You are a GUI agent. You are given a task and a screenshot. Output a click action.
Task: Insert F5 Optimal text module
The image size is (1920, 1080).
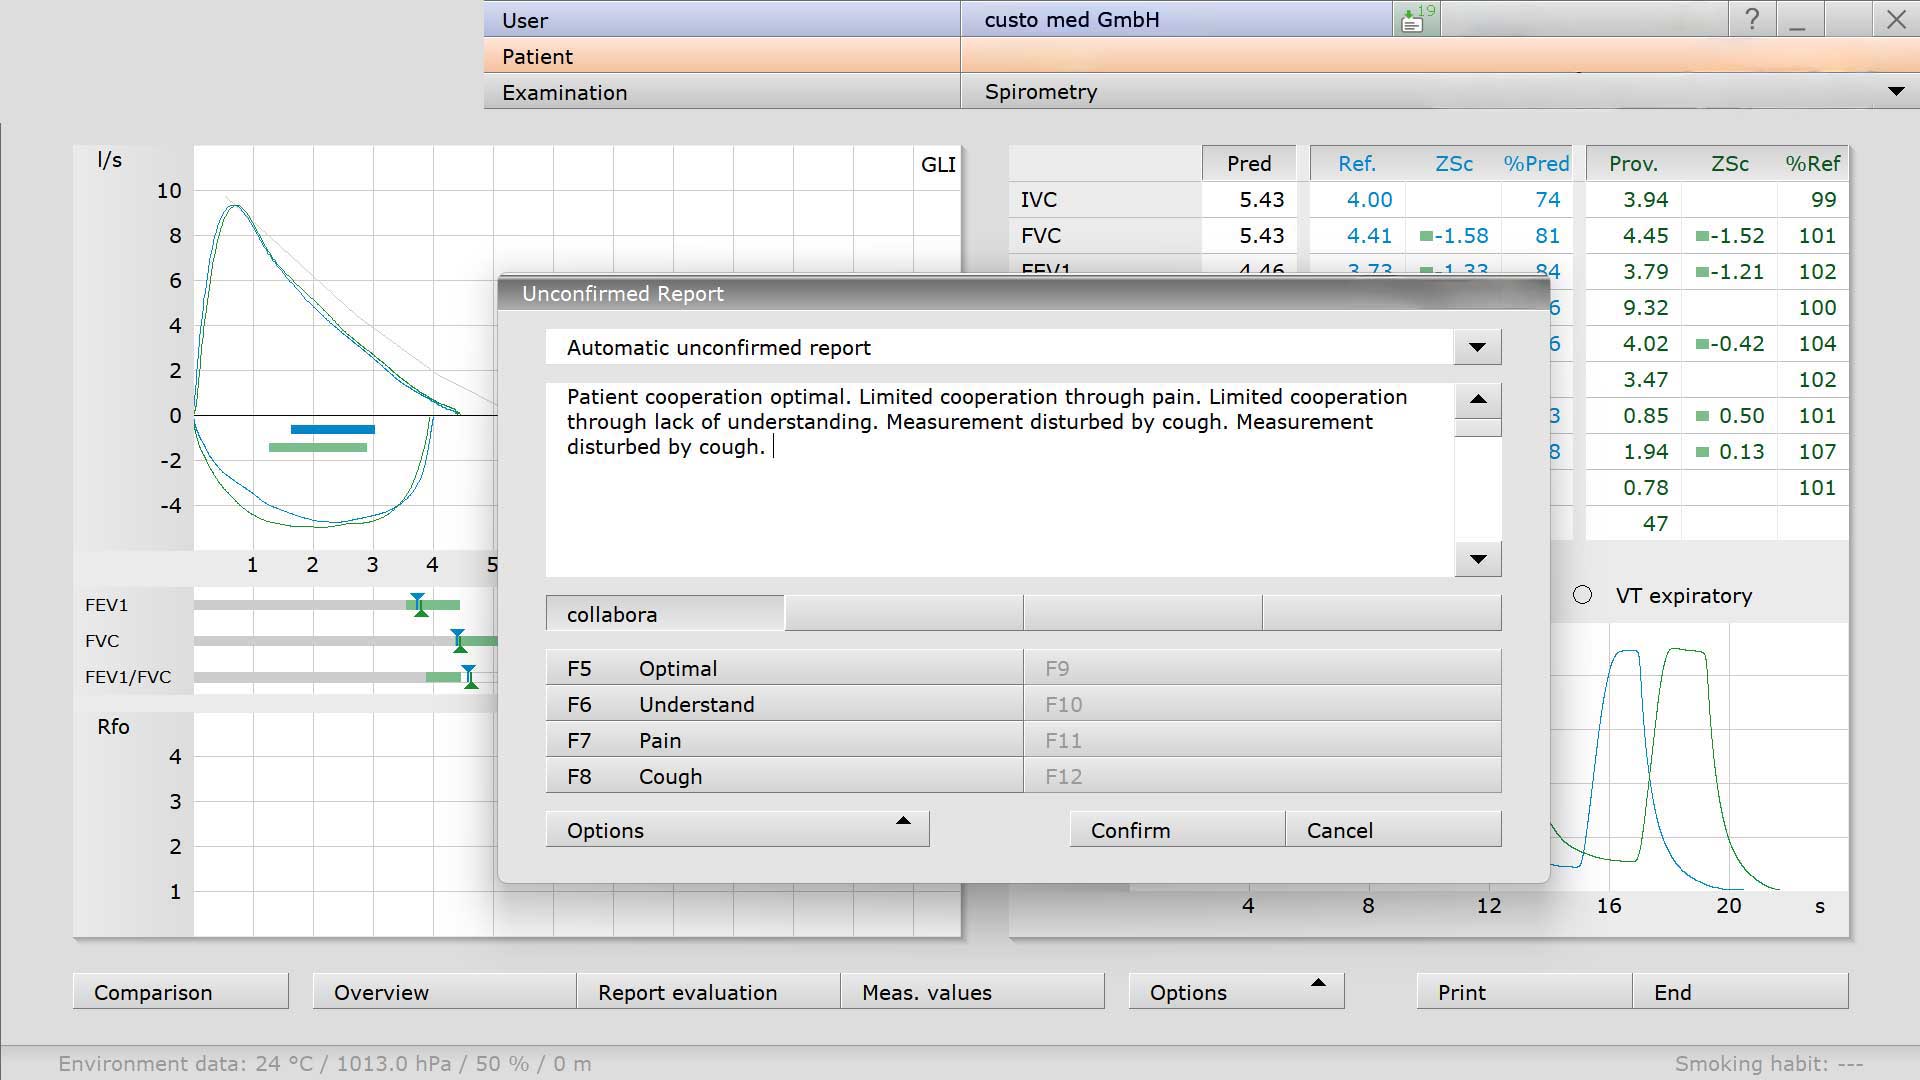coord(784,668)
